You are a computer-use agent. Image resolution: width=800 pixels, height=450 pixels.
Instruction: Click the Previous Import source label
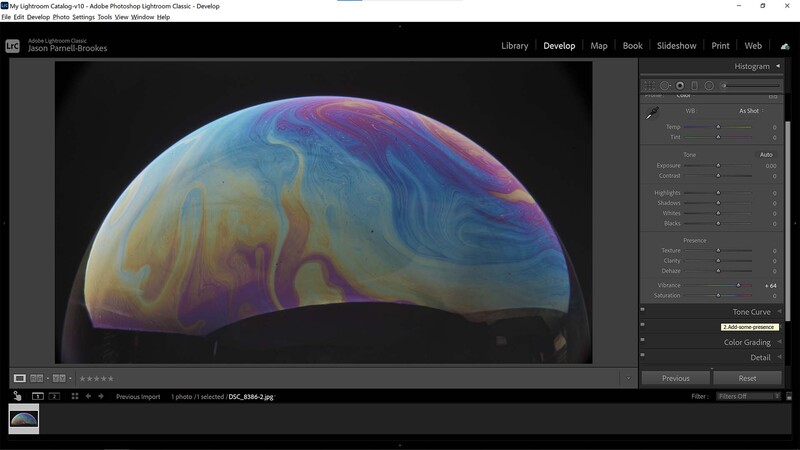[x=138, y=396]
